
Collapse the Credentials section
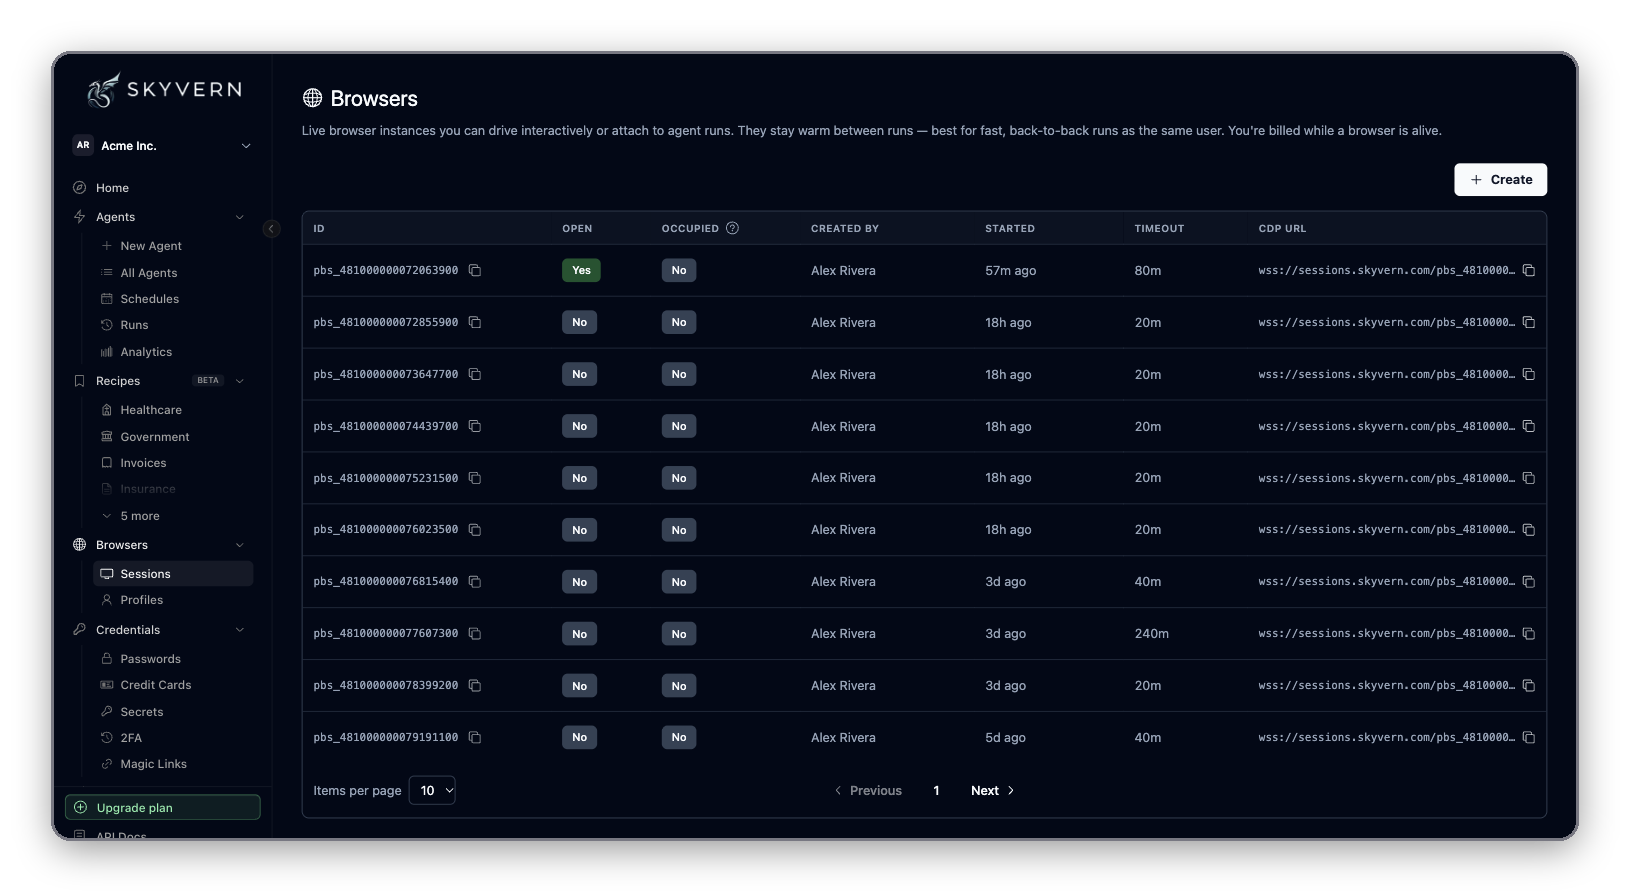pos(239,630)
